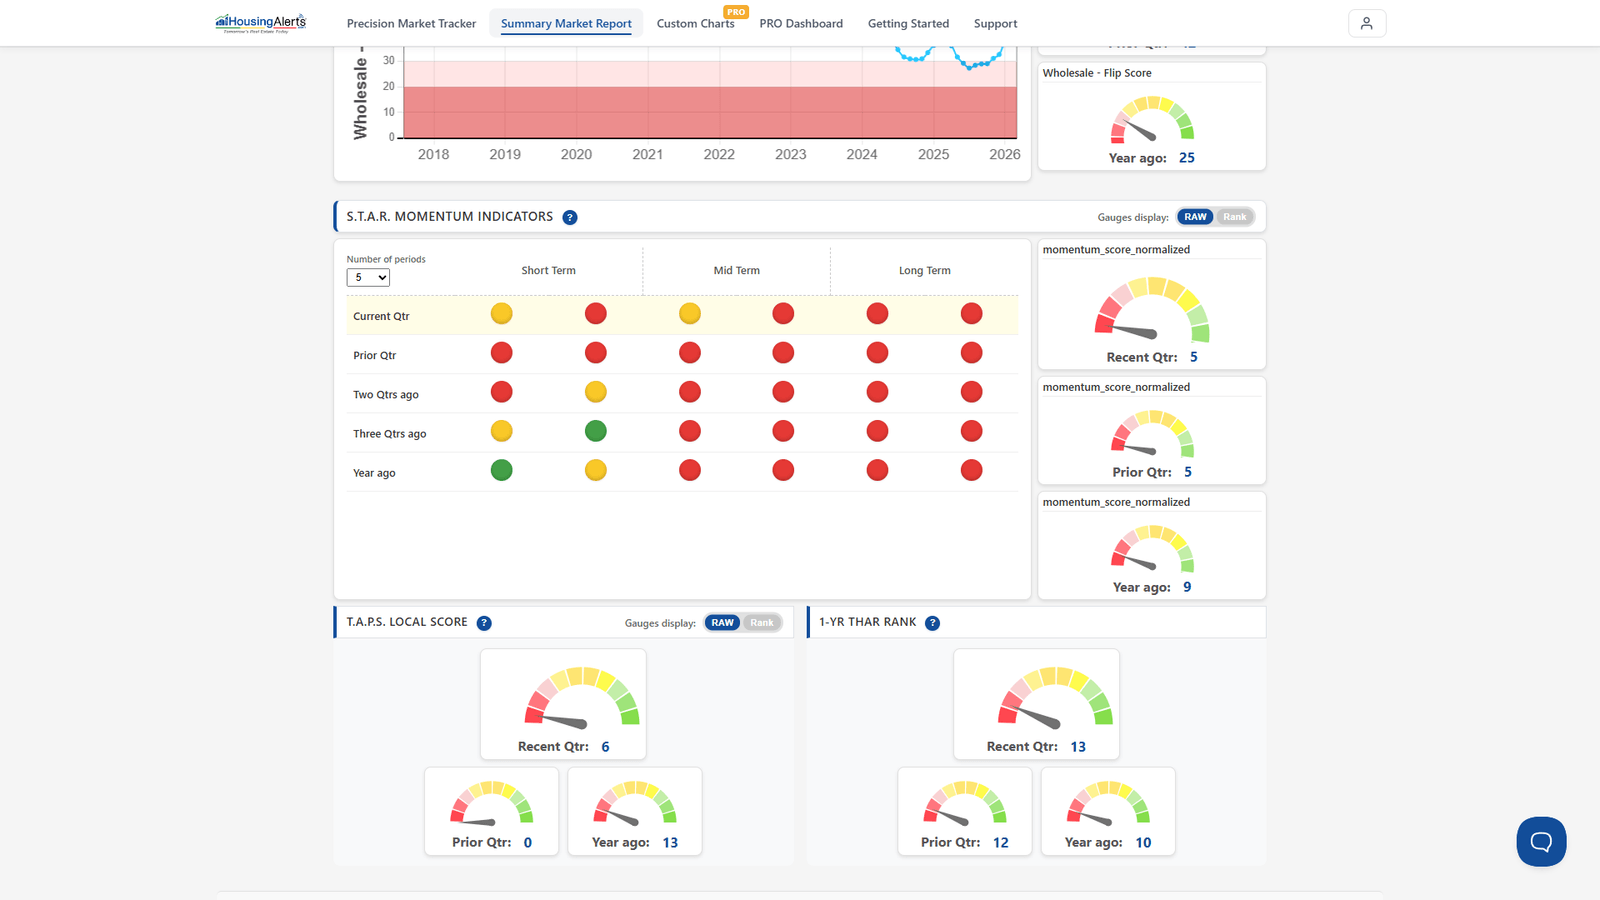Click the momentum score Prior Qtr gauge
1600x900 pixels.
(1152, 434)
